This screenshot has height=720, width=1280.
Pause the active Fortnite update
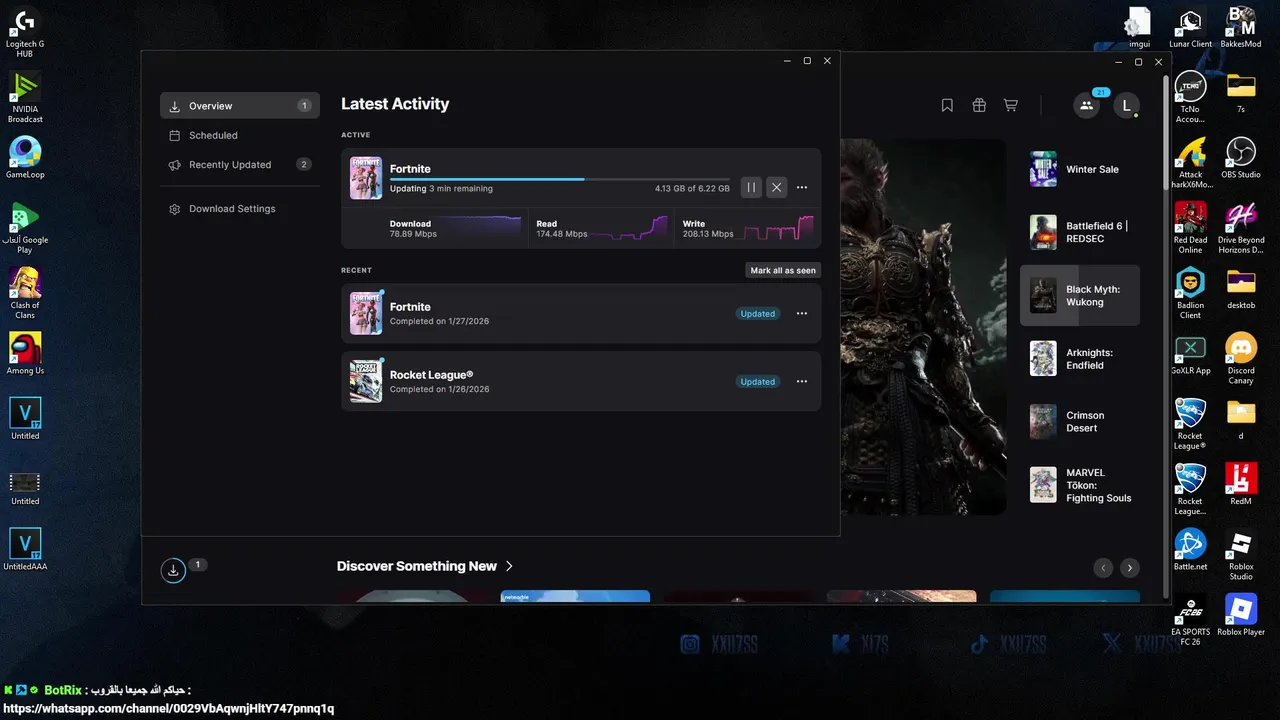751,187
